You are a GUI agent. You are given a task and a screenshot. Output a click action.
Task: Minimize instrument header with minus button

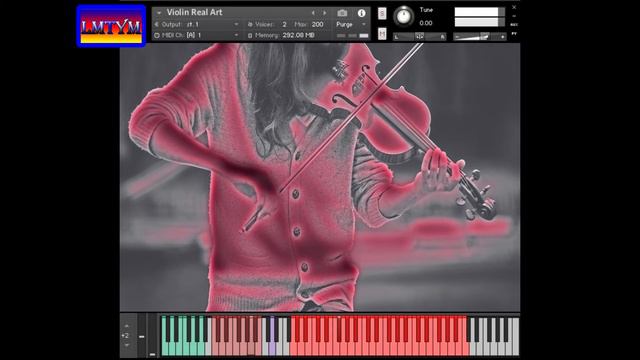tap(514, 16)
